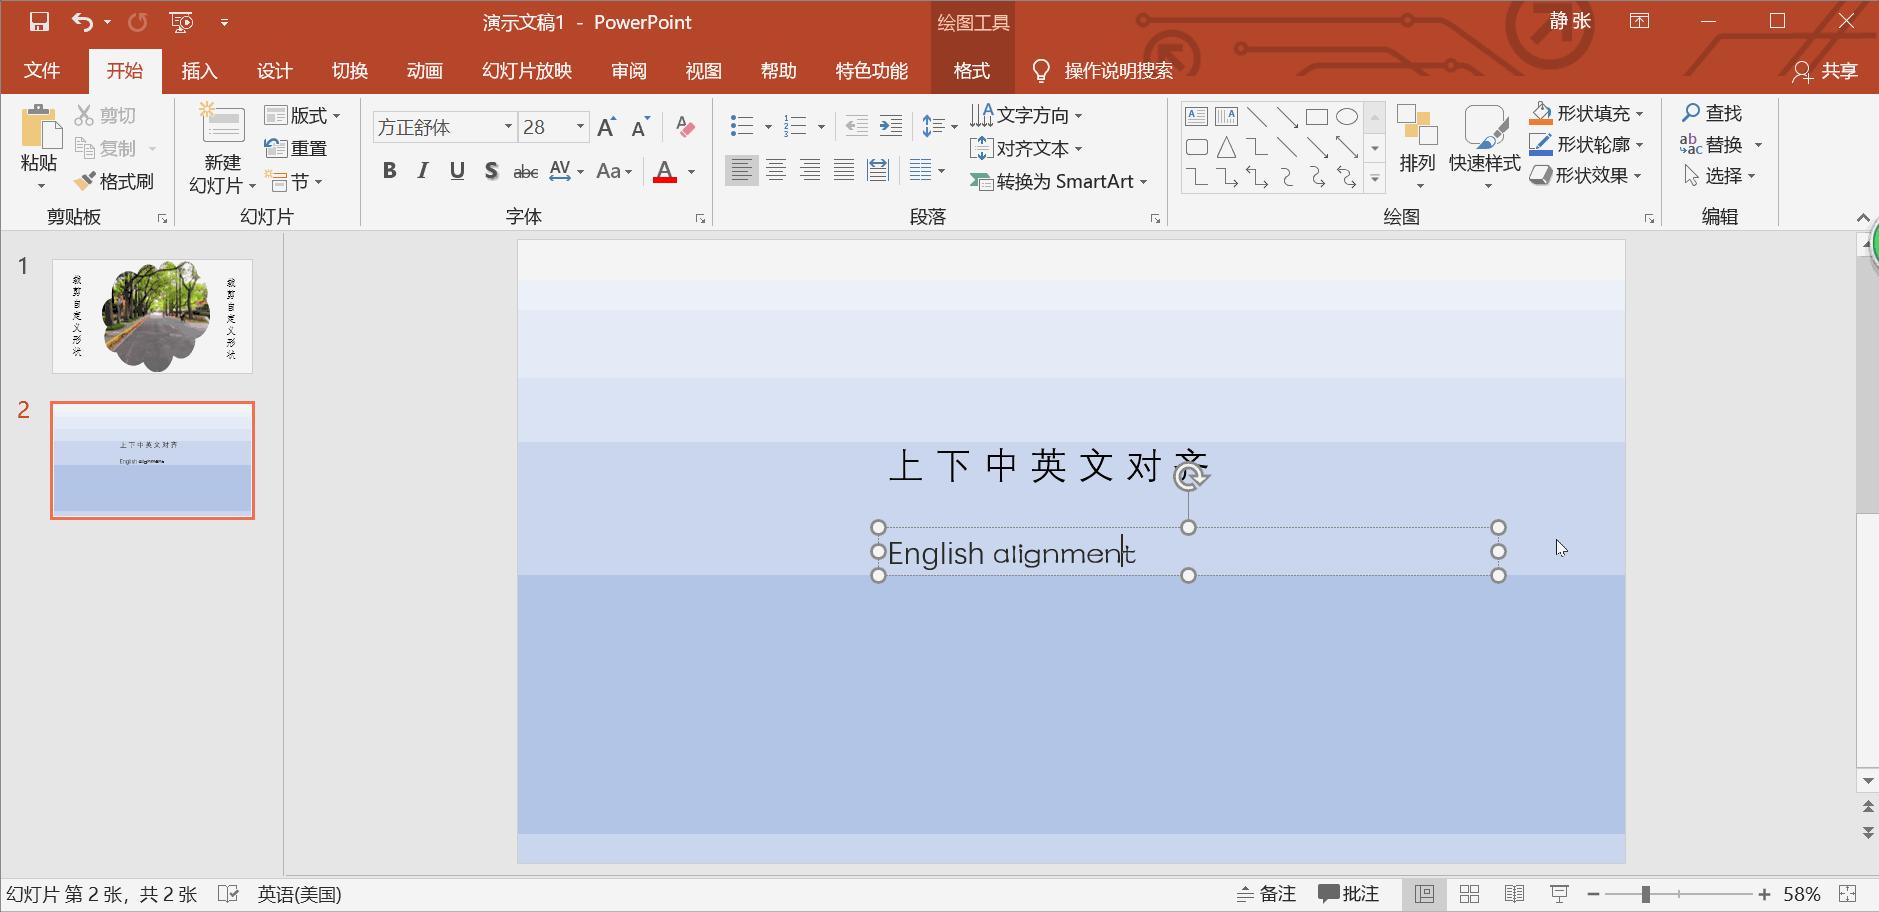
Task: Expand the font size 28 dropdown
Action: 580,127
